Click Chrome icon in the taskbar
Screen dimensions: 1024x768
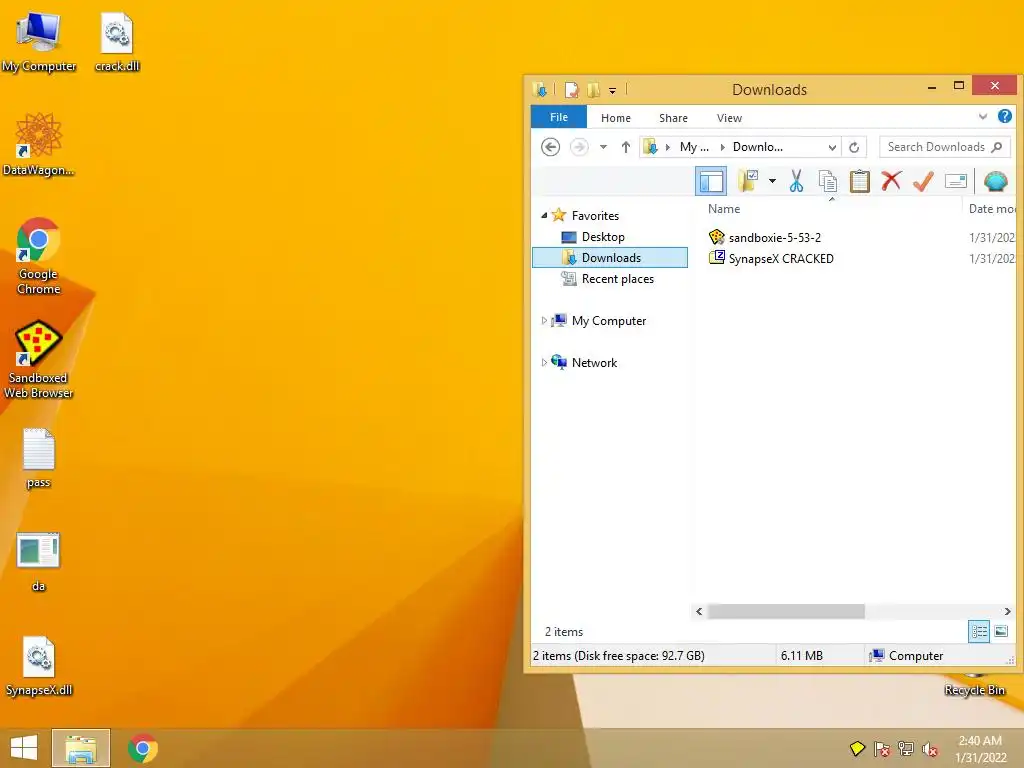pyautogui.click(x=143, y=748)
